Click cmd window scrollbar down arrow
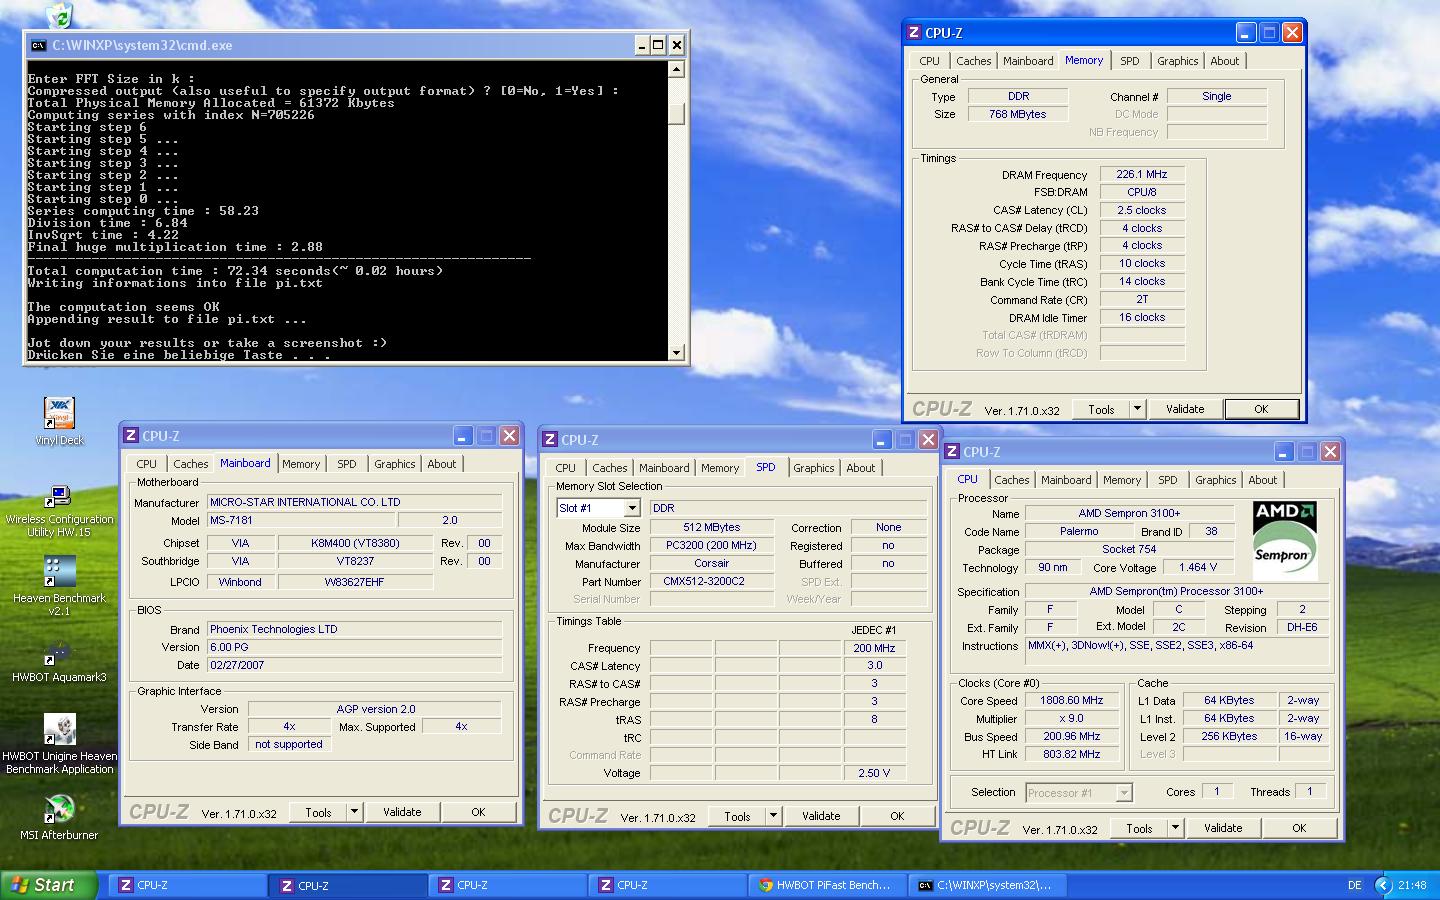Viewport: 1440px width, 900px height. point(677,352)
